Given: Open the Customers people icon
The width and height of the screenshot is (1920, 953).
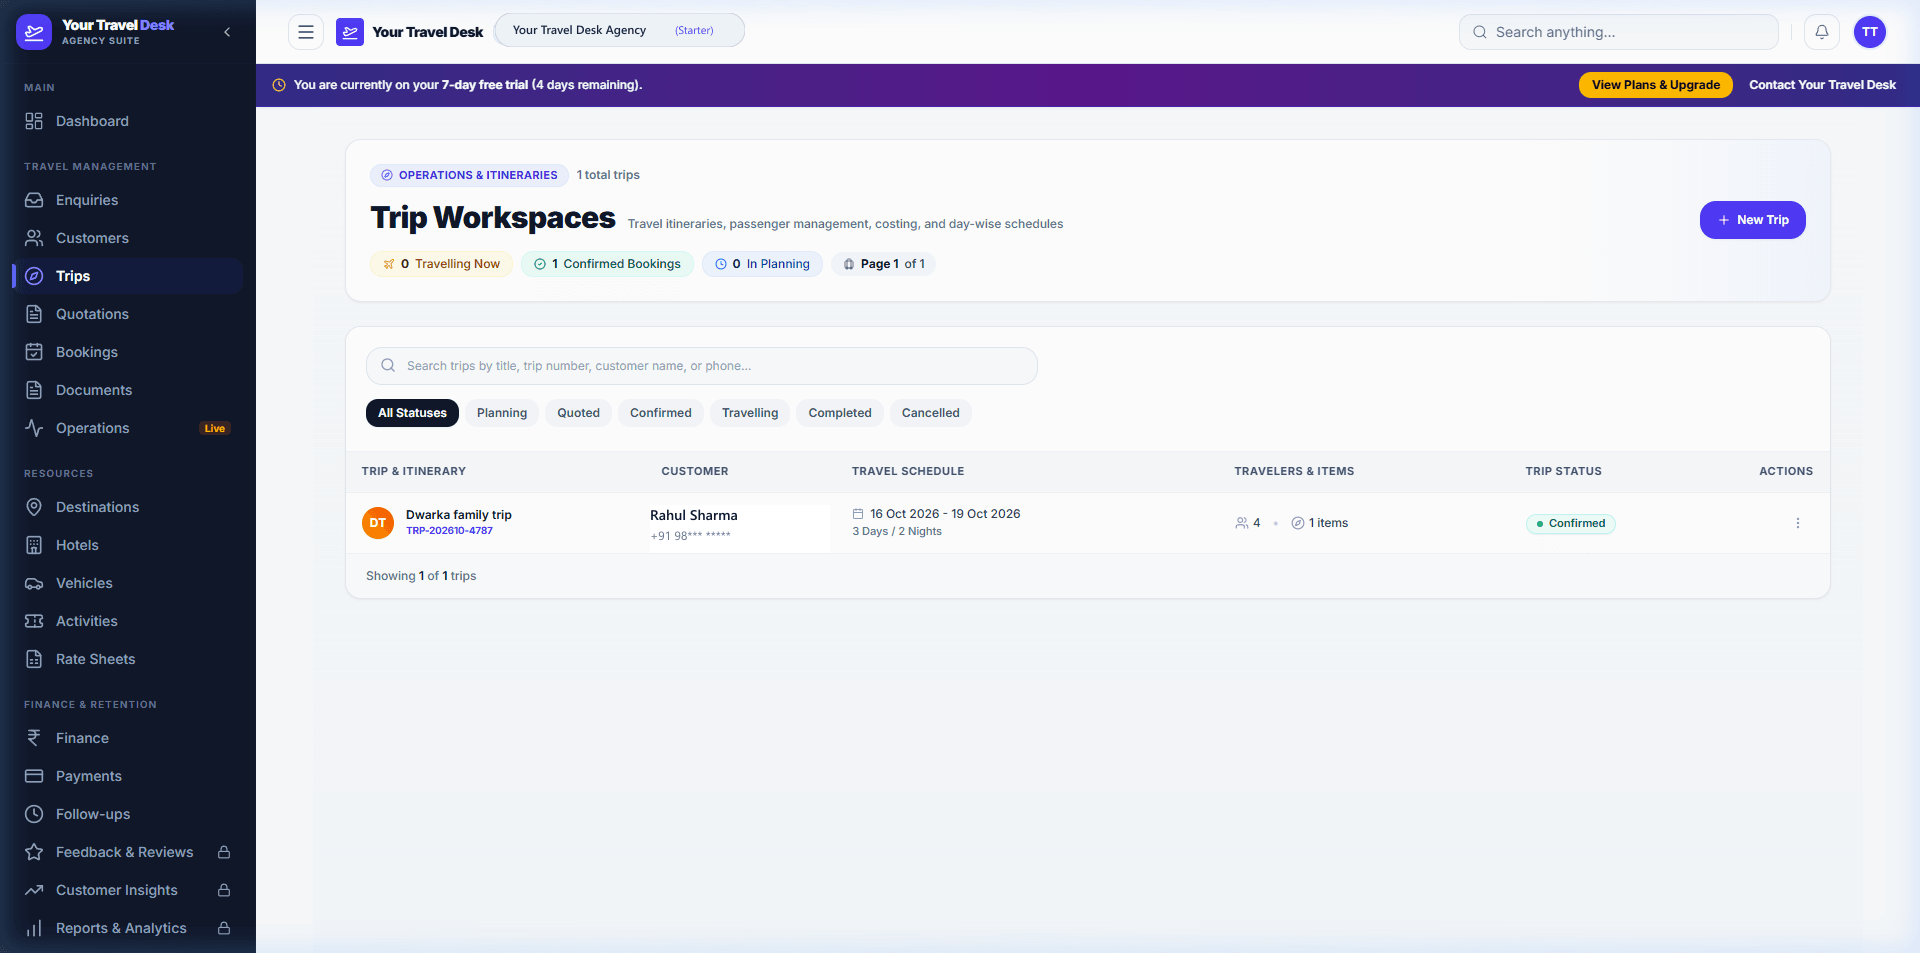Looking at the screenshot, I should click(x=34, y=238).
